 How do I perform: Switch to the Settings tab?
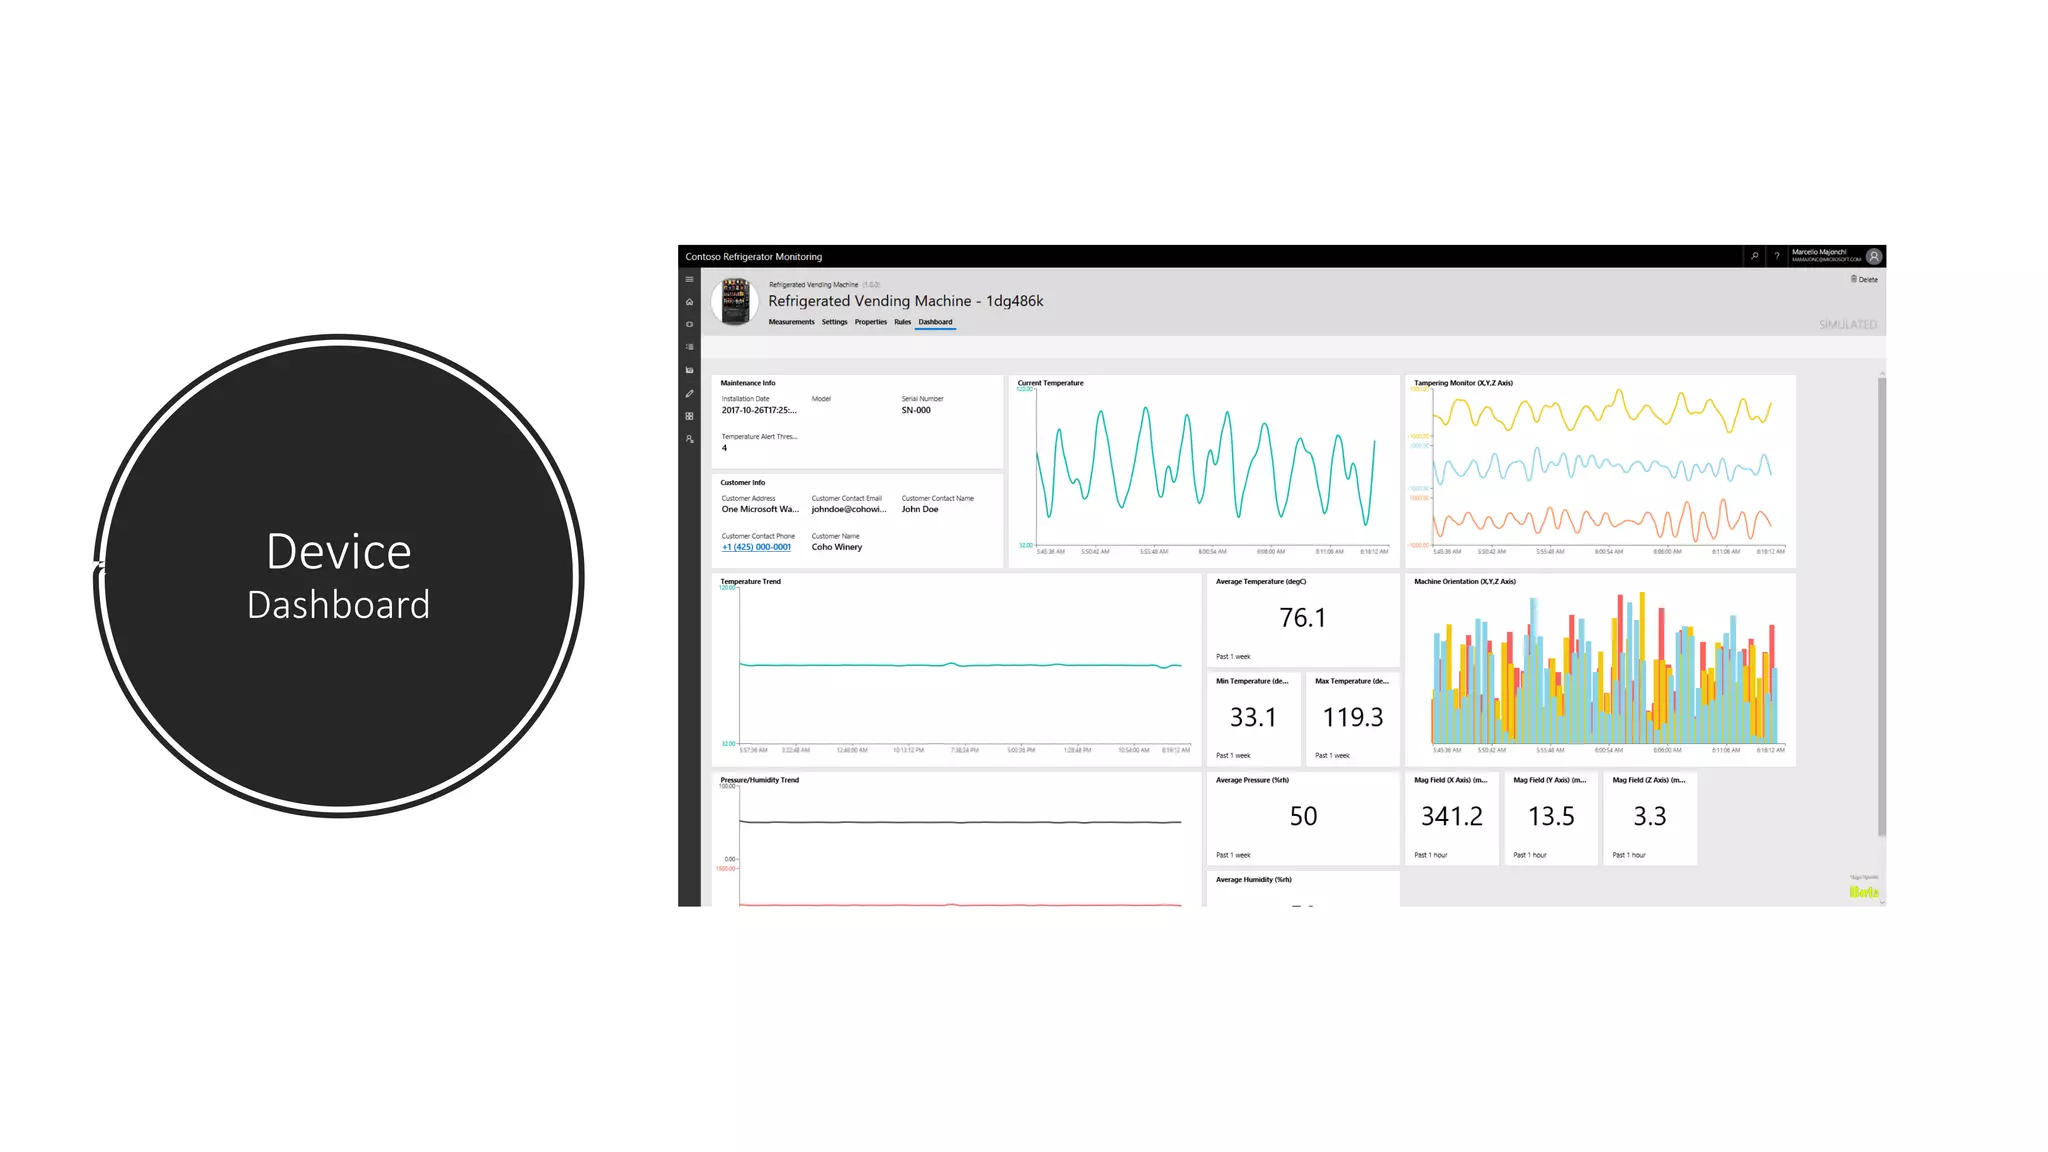pos(834,322)
